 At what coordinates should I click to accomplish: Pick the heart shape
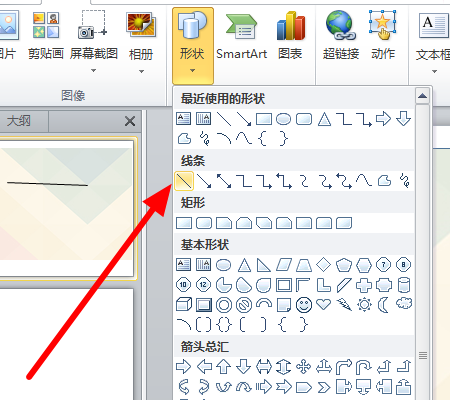[x=323, y=304]
